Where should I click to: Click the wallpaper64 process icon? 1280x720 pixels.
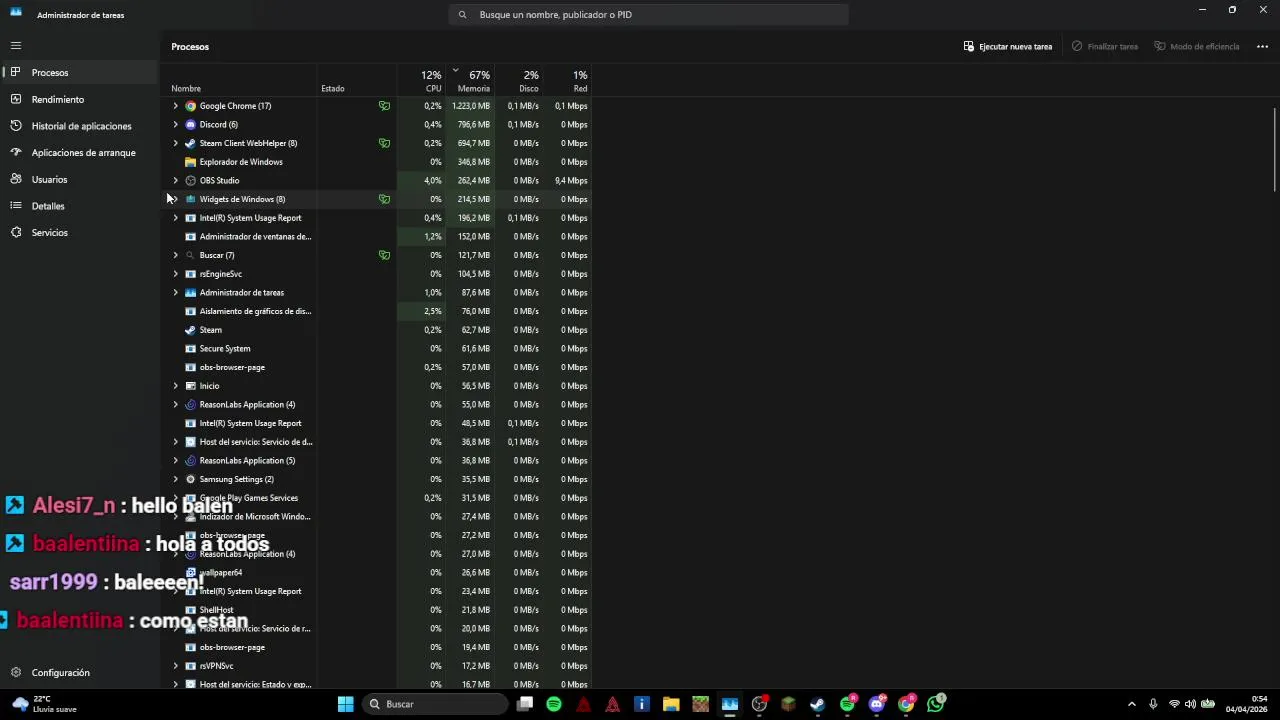click(190, 573)
